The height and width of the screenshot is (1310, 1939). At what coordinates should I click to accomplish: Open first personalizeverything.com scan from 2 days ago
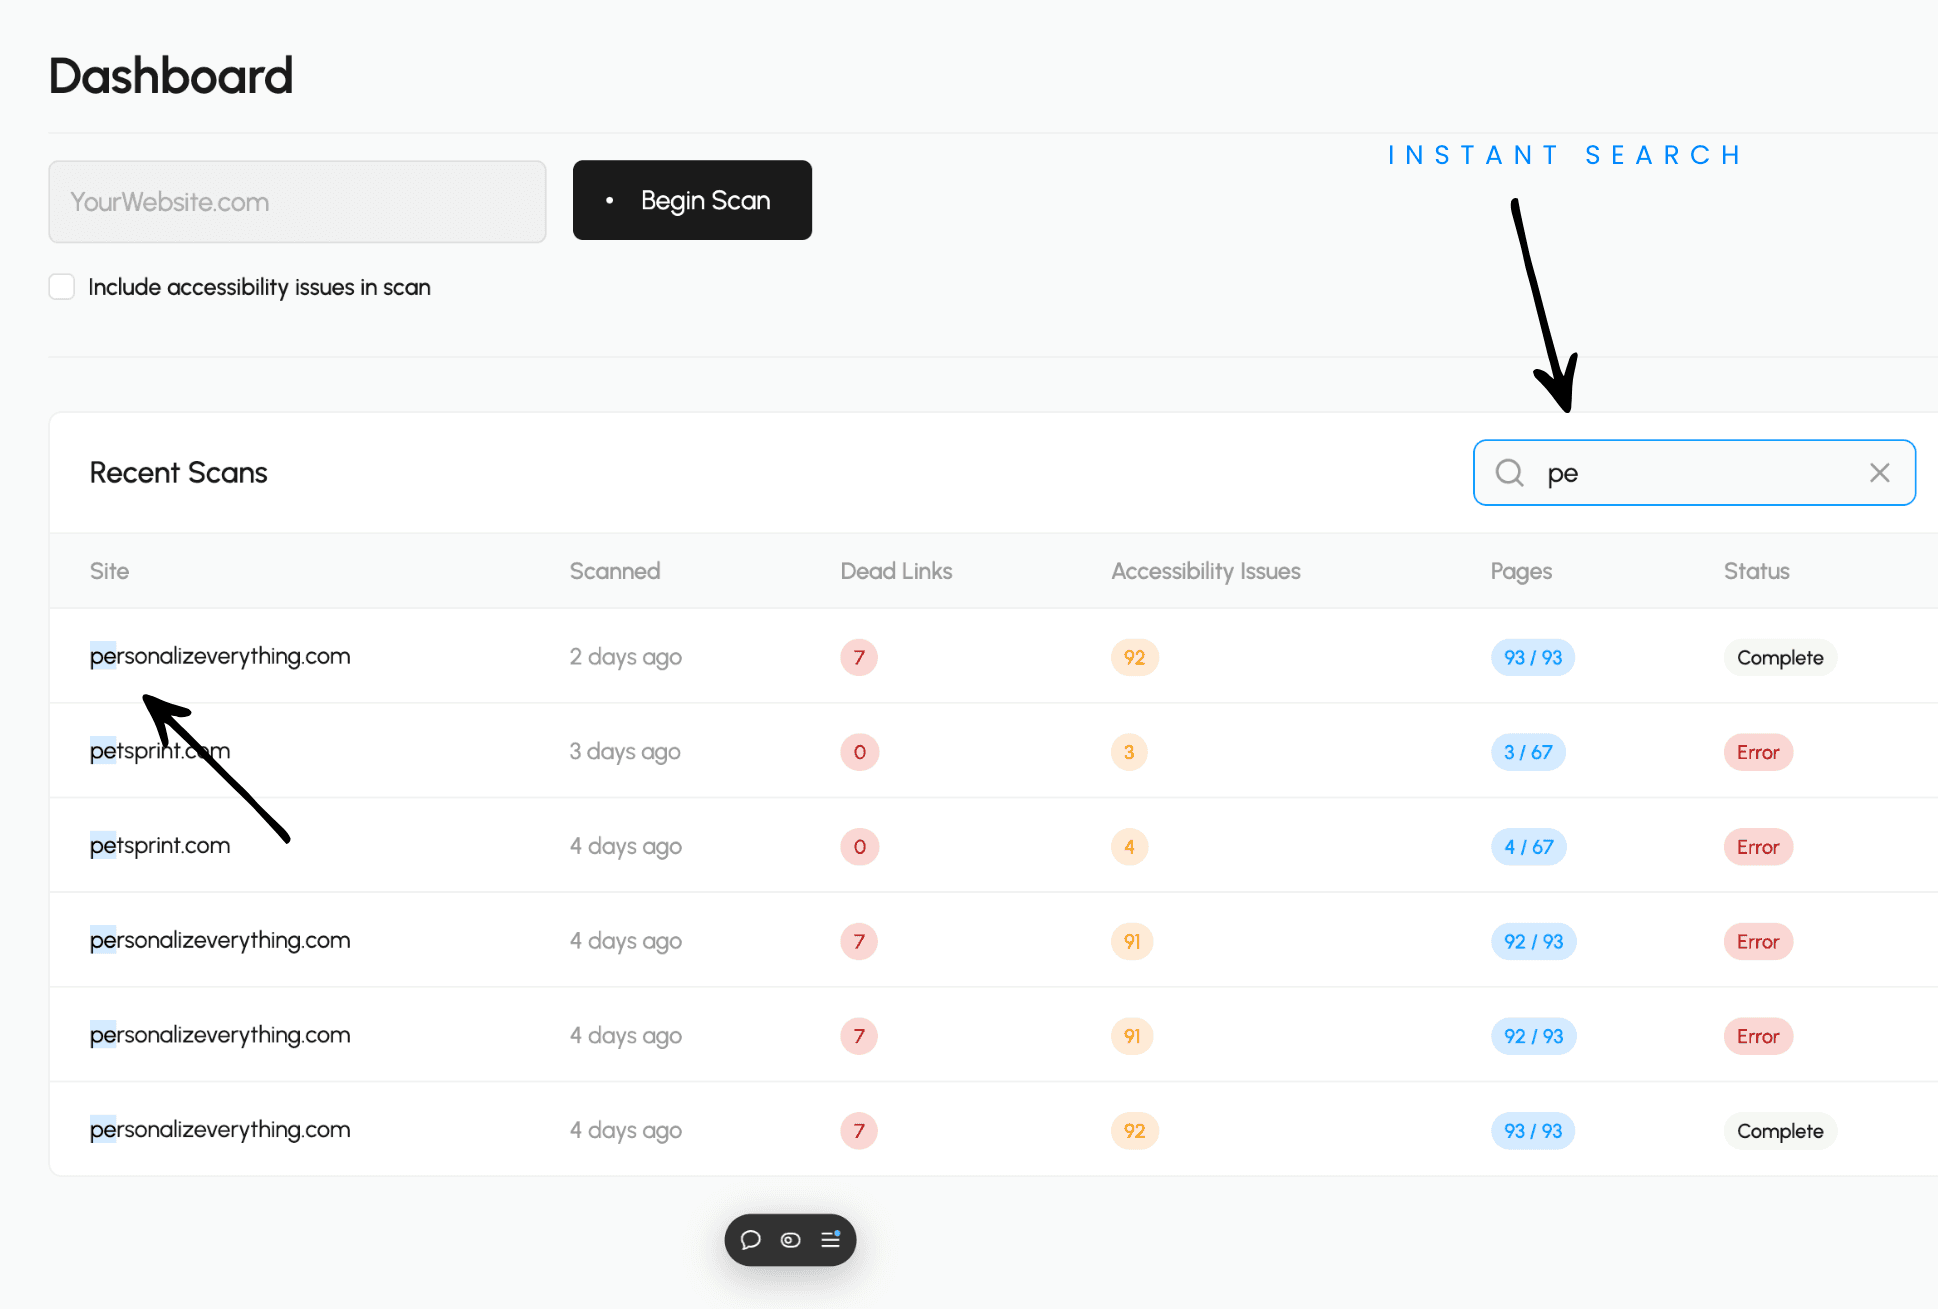pos(220,657)
